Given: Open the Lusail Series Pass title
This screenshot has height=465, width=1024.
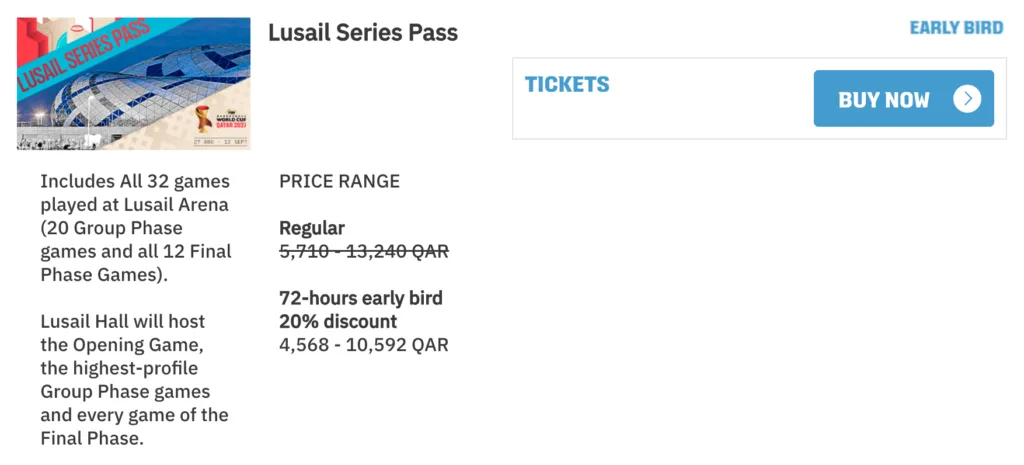Looking at the screenshot, I should (363, 33).
